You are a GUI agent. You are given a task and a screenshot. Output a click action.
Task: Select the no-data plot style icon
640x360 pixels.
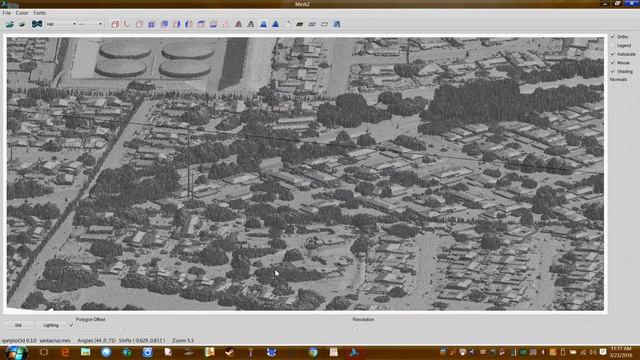(x=288, y=24)
